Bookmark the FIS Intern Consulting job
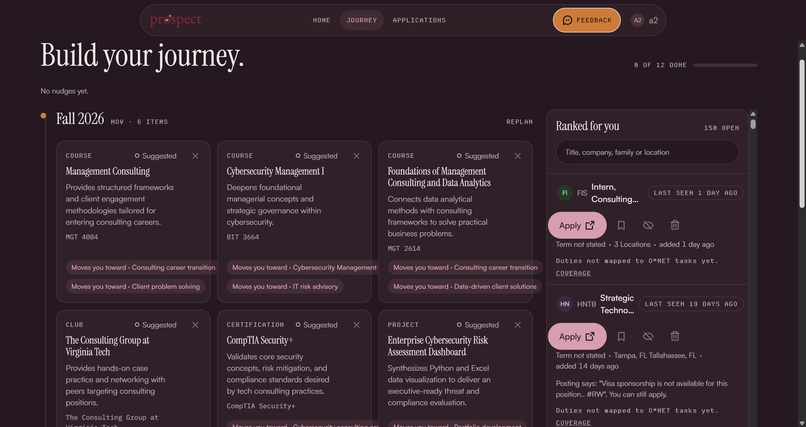The image size is (806, 427). 621,225
